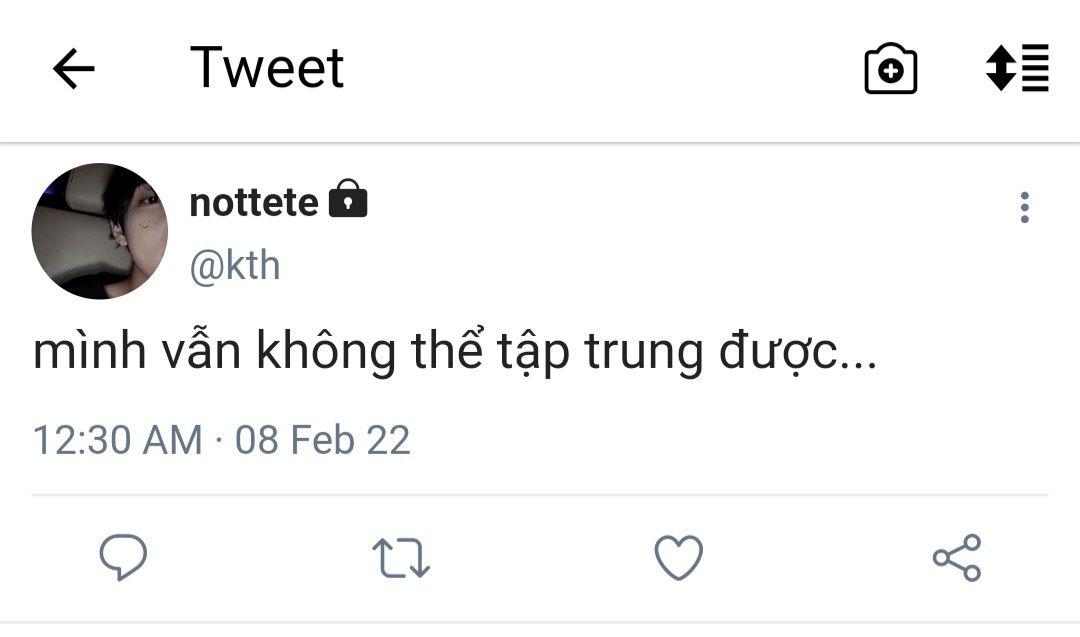Click the padlock icon beside nottete

pyautogui.click(x=348, y=201)
